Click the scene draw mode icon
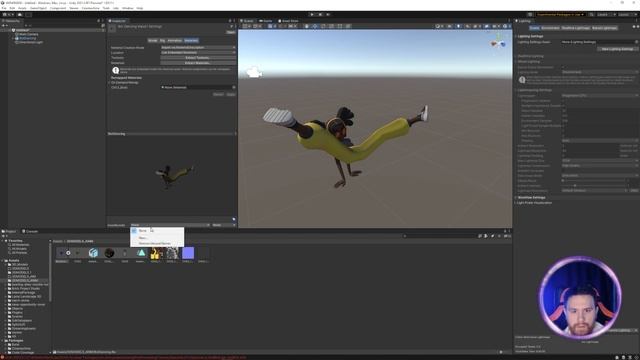The image size is (640, 360). [438, 26]
